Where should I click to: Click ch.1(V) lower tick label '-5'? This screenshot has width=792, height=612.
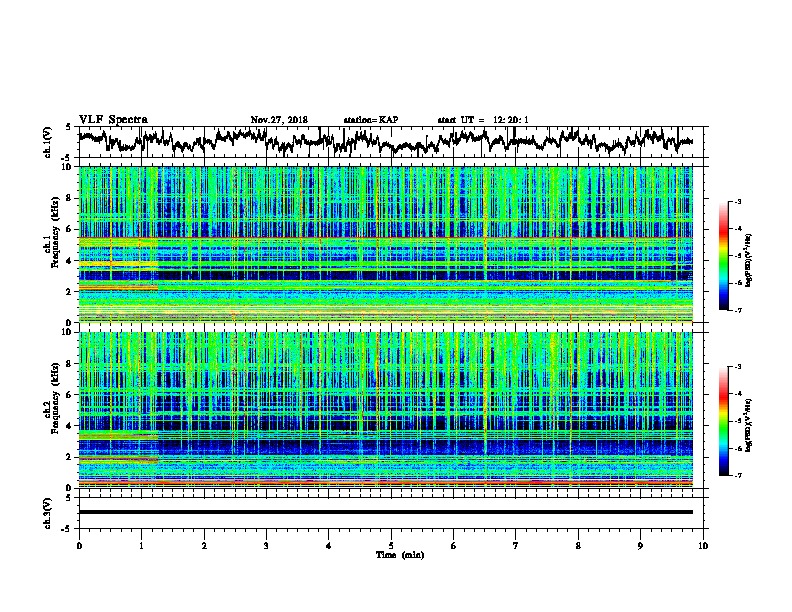tap(67, 158)
